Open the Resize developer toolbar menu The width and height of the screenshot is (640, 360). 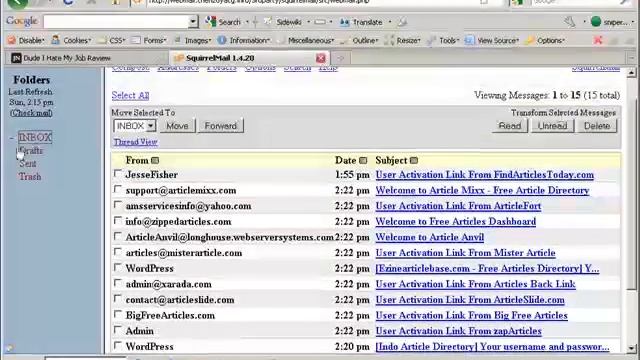tap(403, 40)
